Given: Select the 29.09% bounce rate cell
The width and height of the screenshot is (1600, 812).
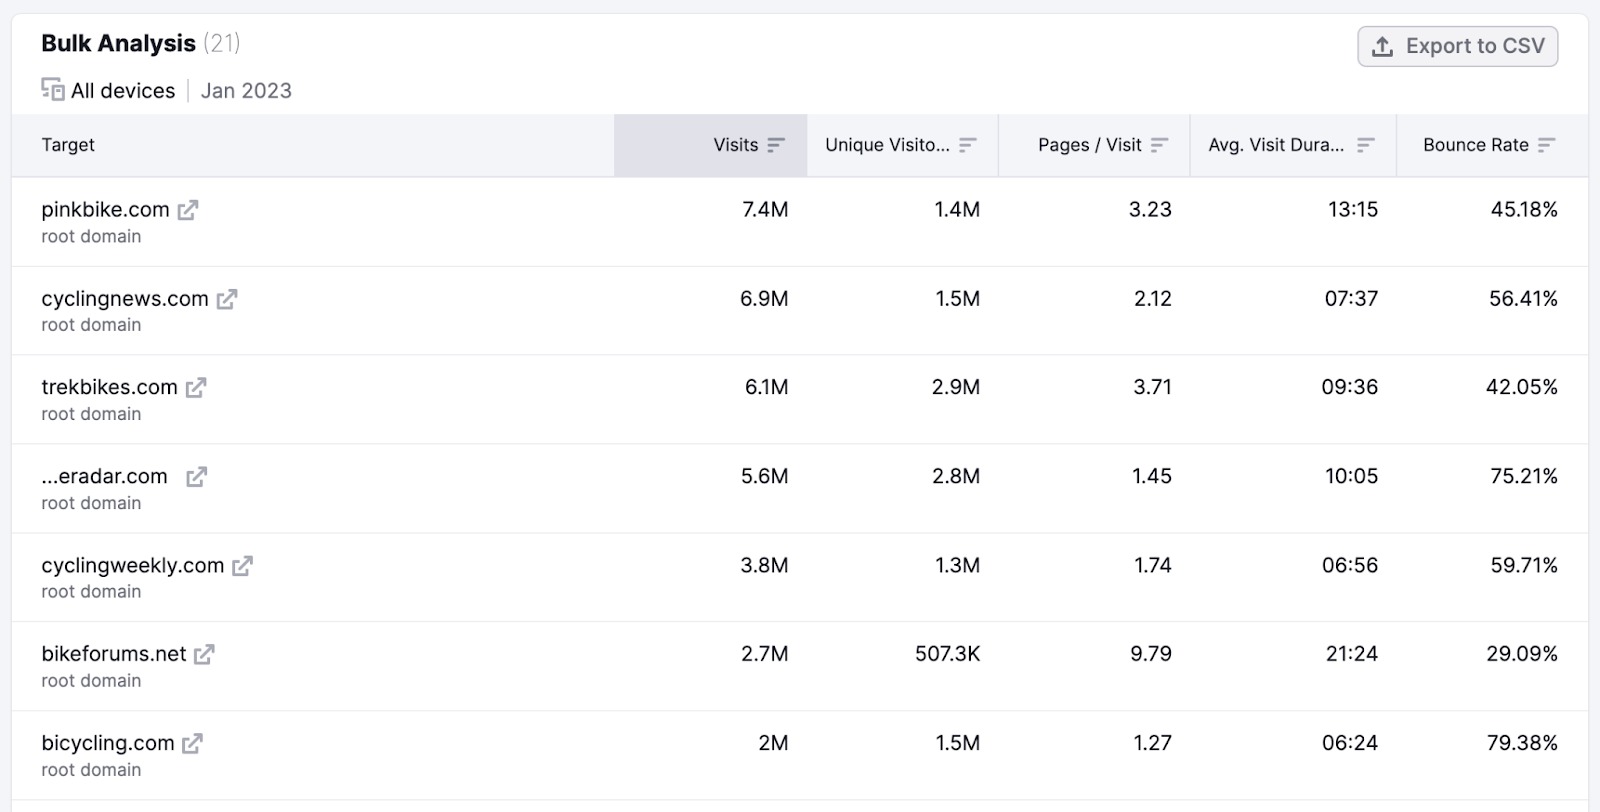Looking at the screenshot, I should 1522,654.
